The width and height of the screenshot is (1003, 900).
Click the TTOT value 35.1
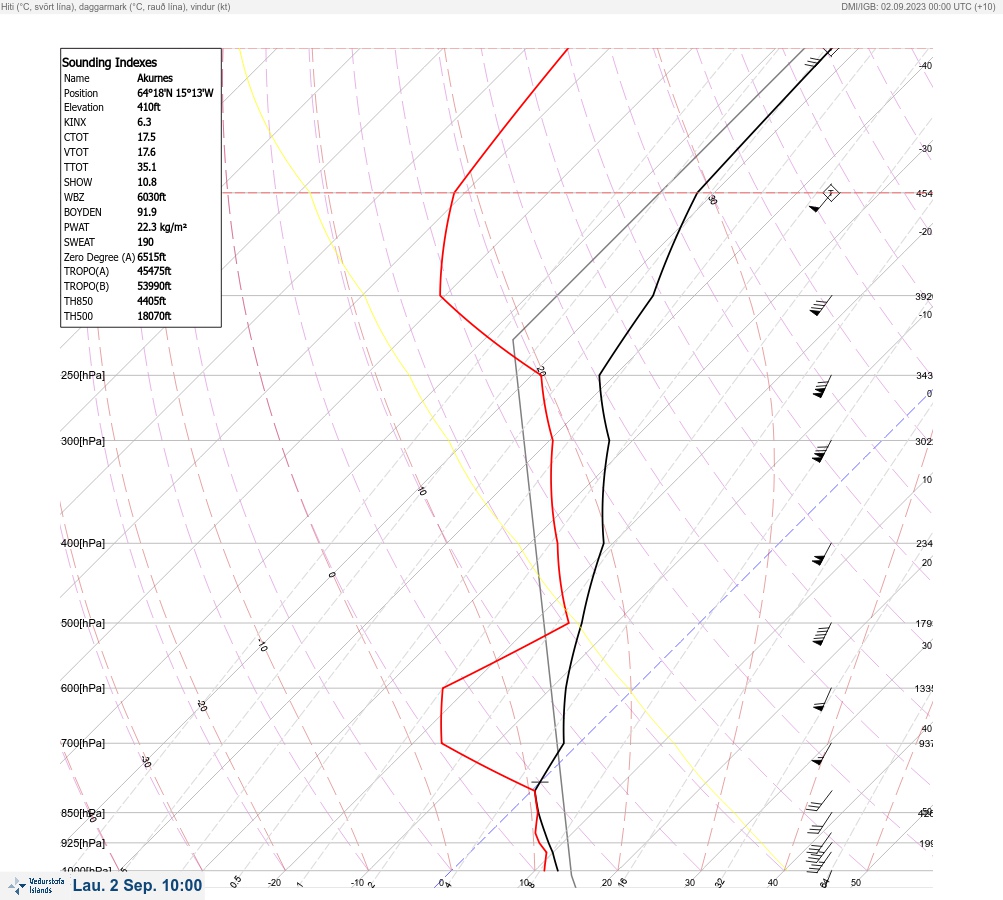tap(146, 167)
